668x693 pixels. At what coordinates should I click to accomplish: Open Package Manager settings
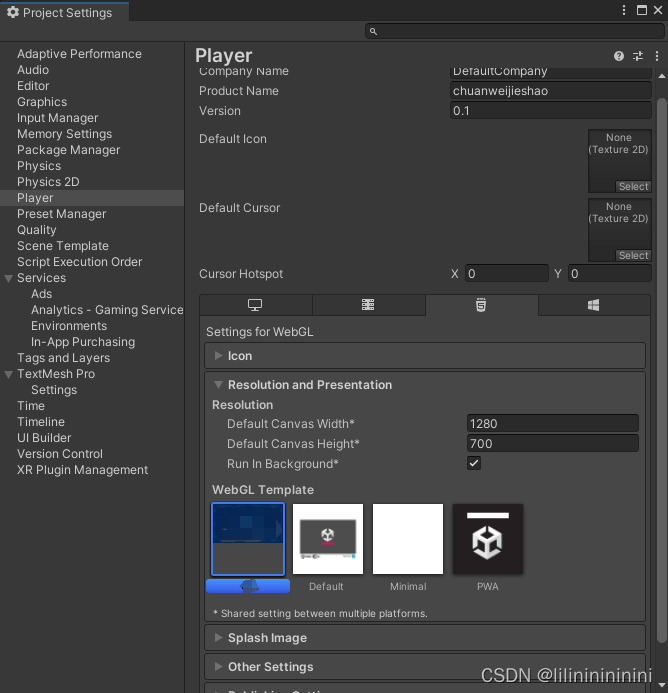(x=69, y=150)
